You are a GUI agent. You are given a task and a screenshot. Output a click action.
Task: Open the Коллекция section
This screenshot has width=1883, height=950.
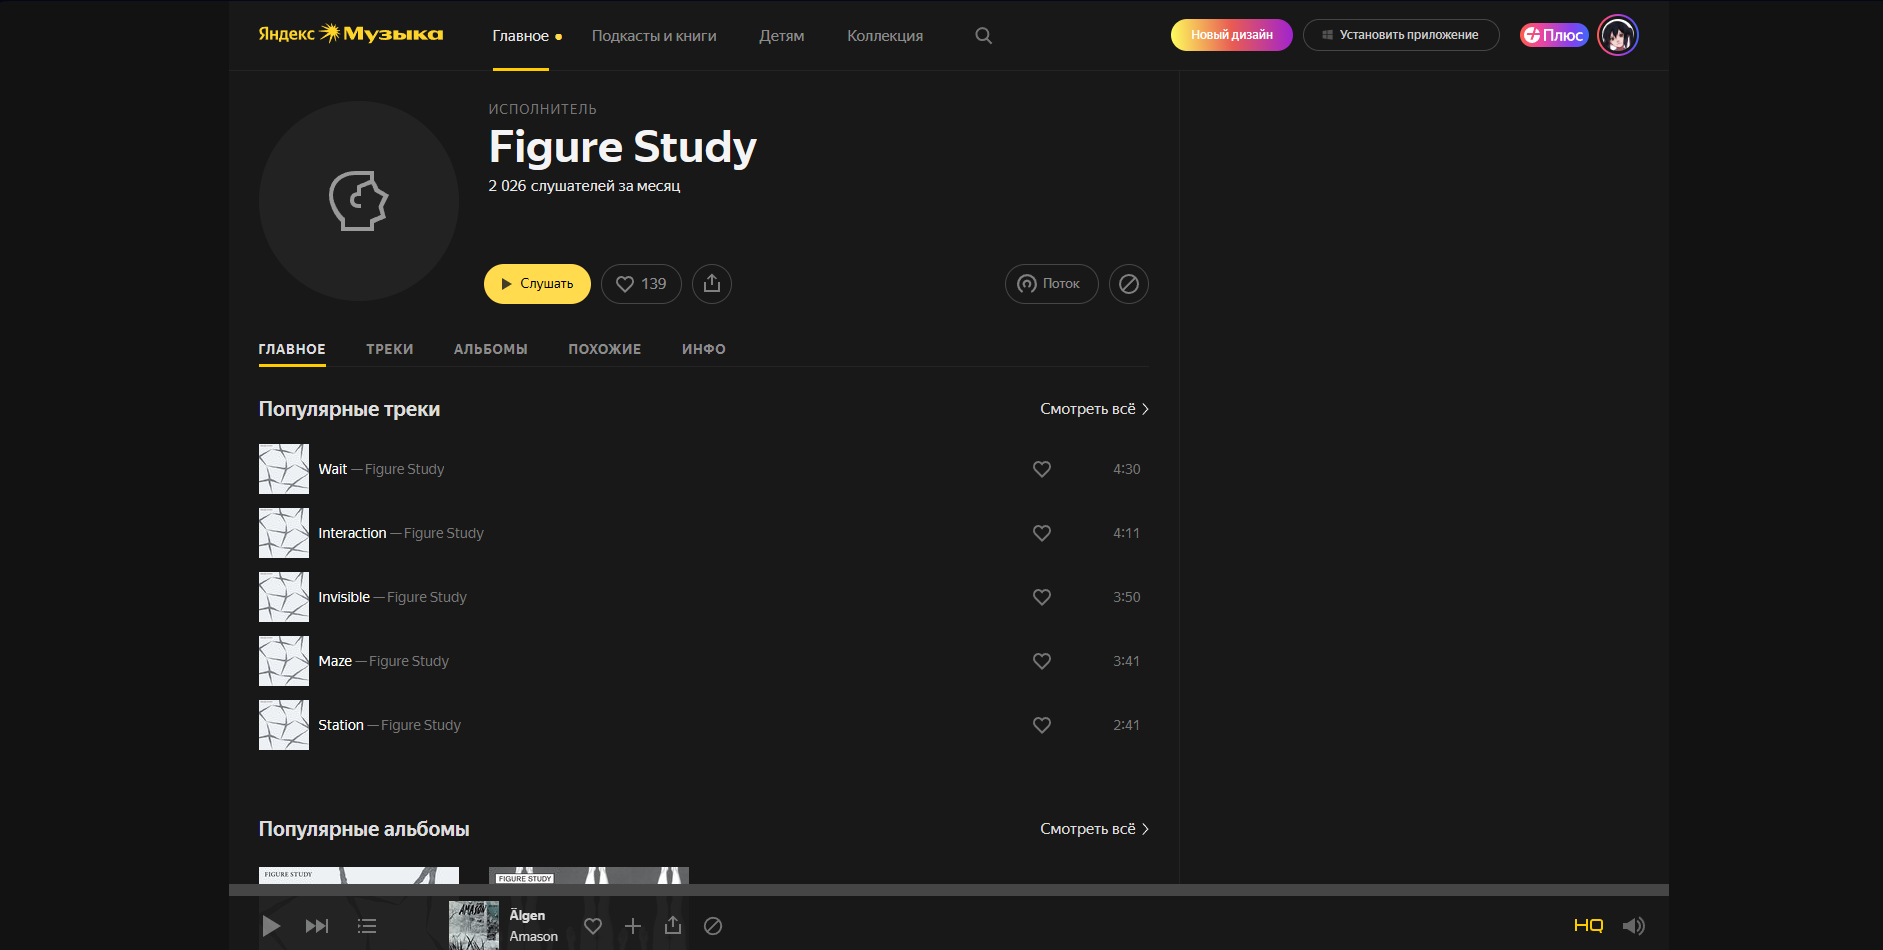tap(885, 36)
